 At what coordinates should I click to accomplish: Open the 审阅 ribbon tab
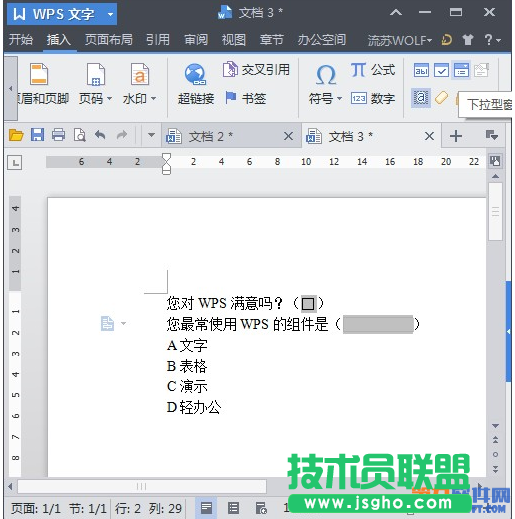(x=196, y=40)
